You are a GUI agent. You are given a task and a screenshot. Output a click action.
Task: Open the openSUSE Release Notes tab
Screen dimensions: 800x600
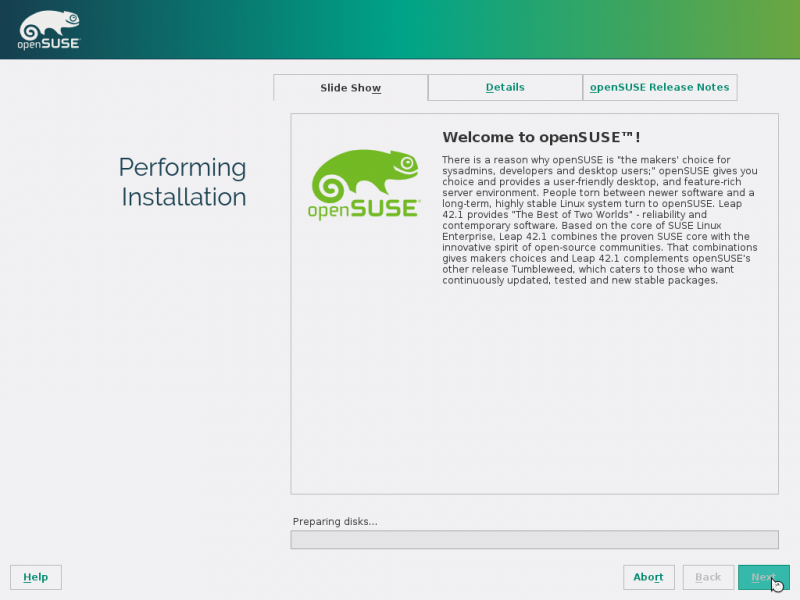659,88
